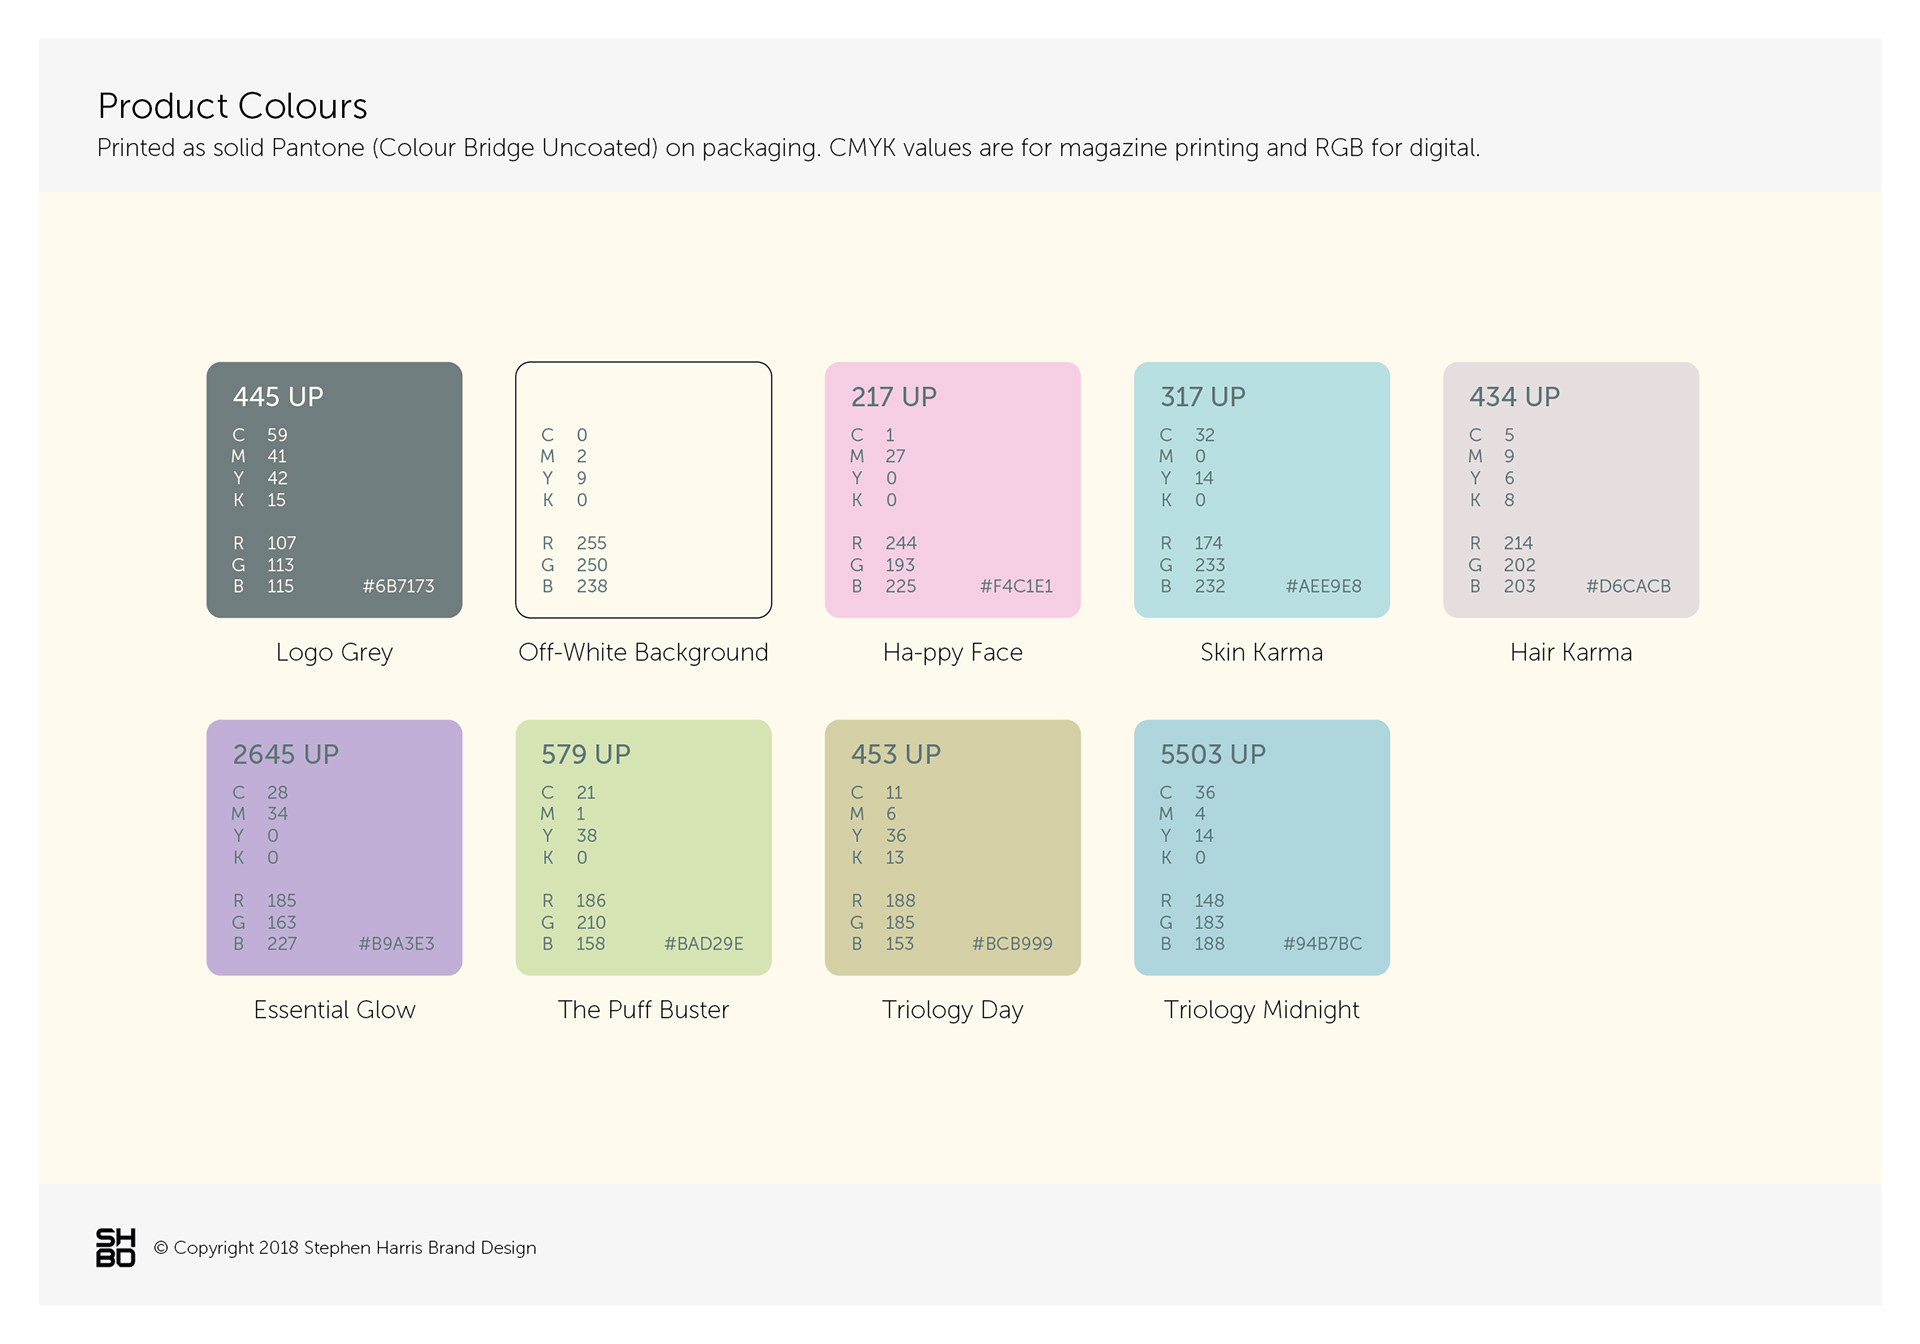1920x1344 pixels.
Task: Click the Product Colours heading
Action: [232, 106]
